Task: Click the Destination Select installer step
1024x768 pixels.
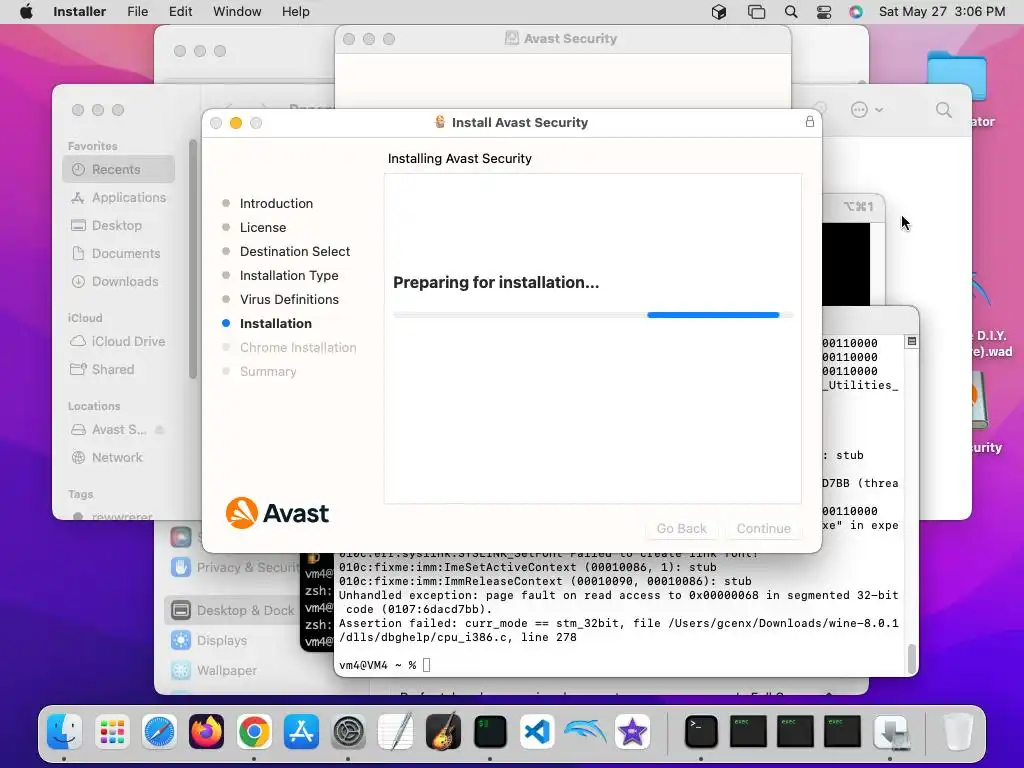Action: coord(295,251)
